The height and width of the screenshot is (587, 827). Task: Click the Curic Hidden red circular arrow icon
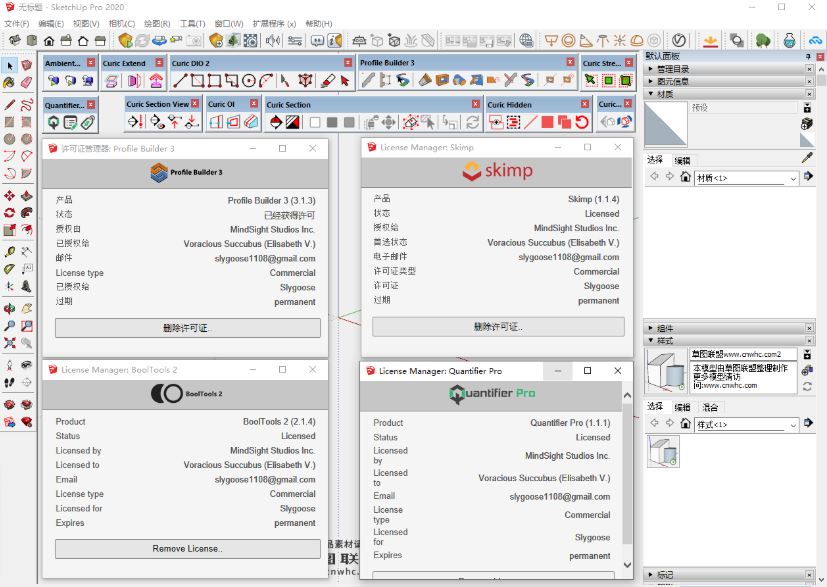(582, 122)
